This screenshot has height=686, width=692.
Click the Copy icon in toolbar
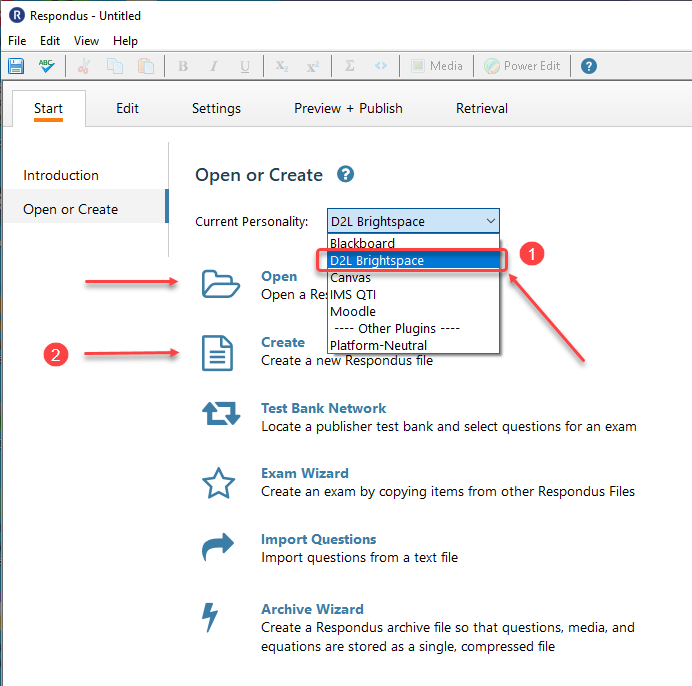click(x=115, y=66)
